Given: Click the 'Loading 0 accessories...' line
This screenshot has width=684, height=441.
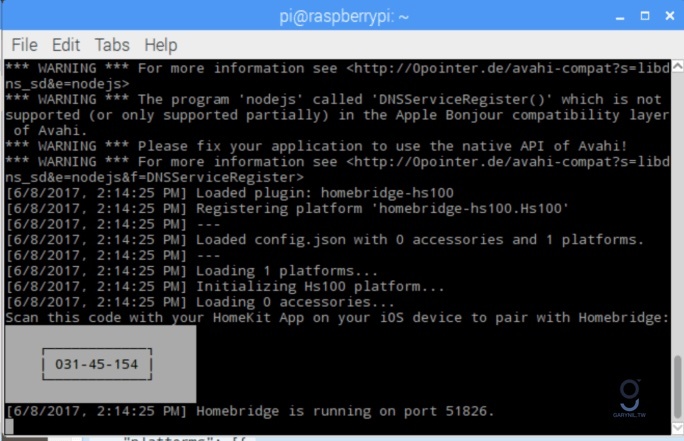Looking at the screenshot, I should coord(200,302).
